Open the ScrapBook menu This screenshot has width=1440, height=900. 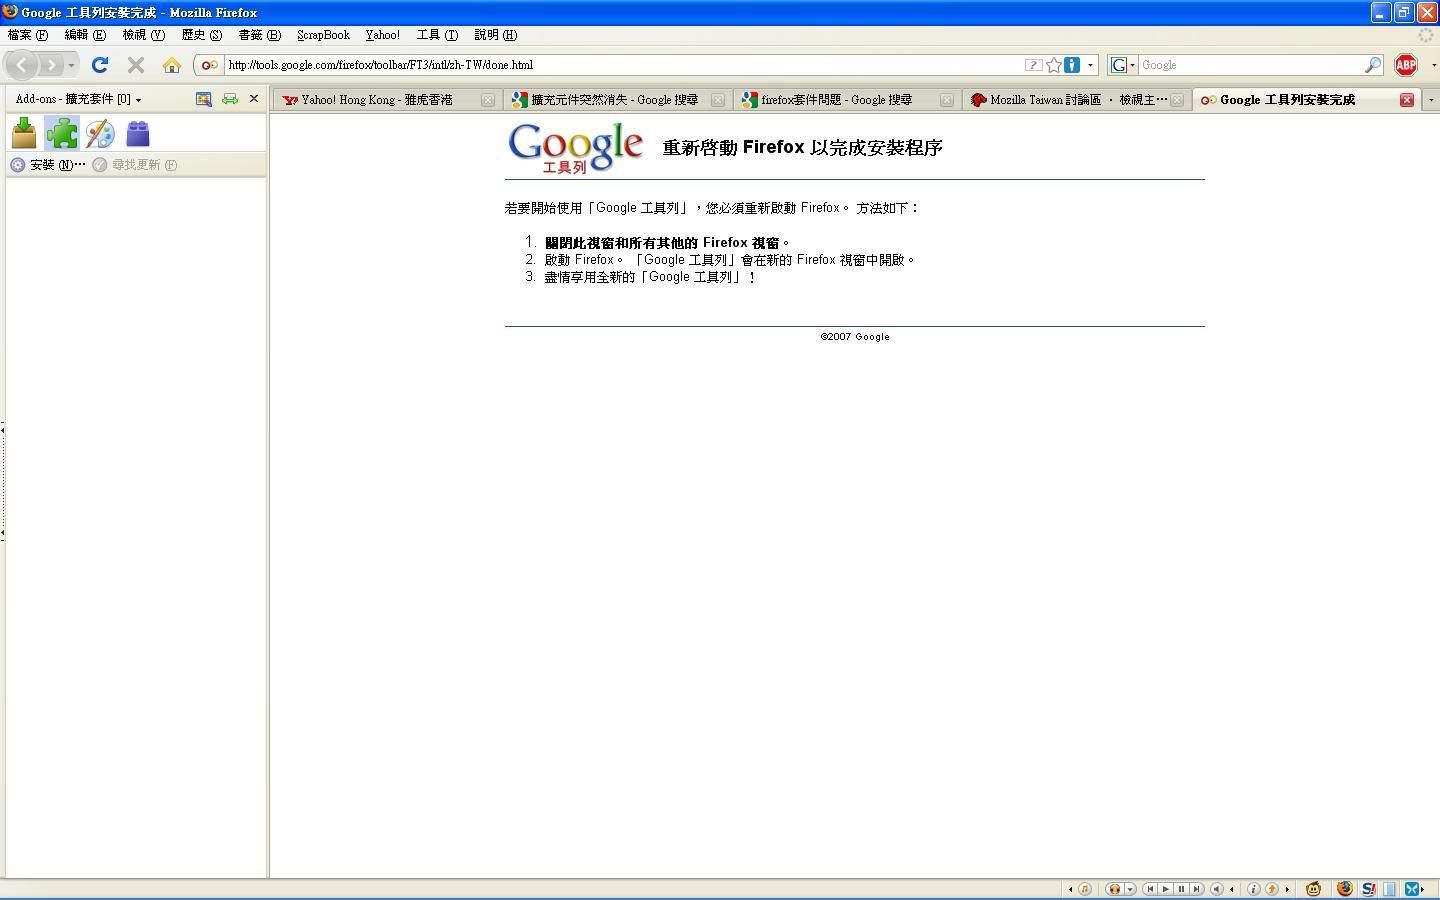coord(323,35)
